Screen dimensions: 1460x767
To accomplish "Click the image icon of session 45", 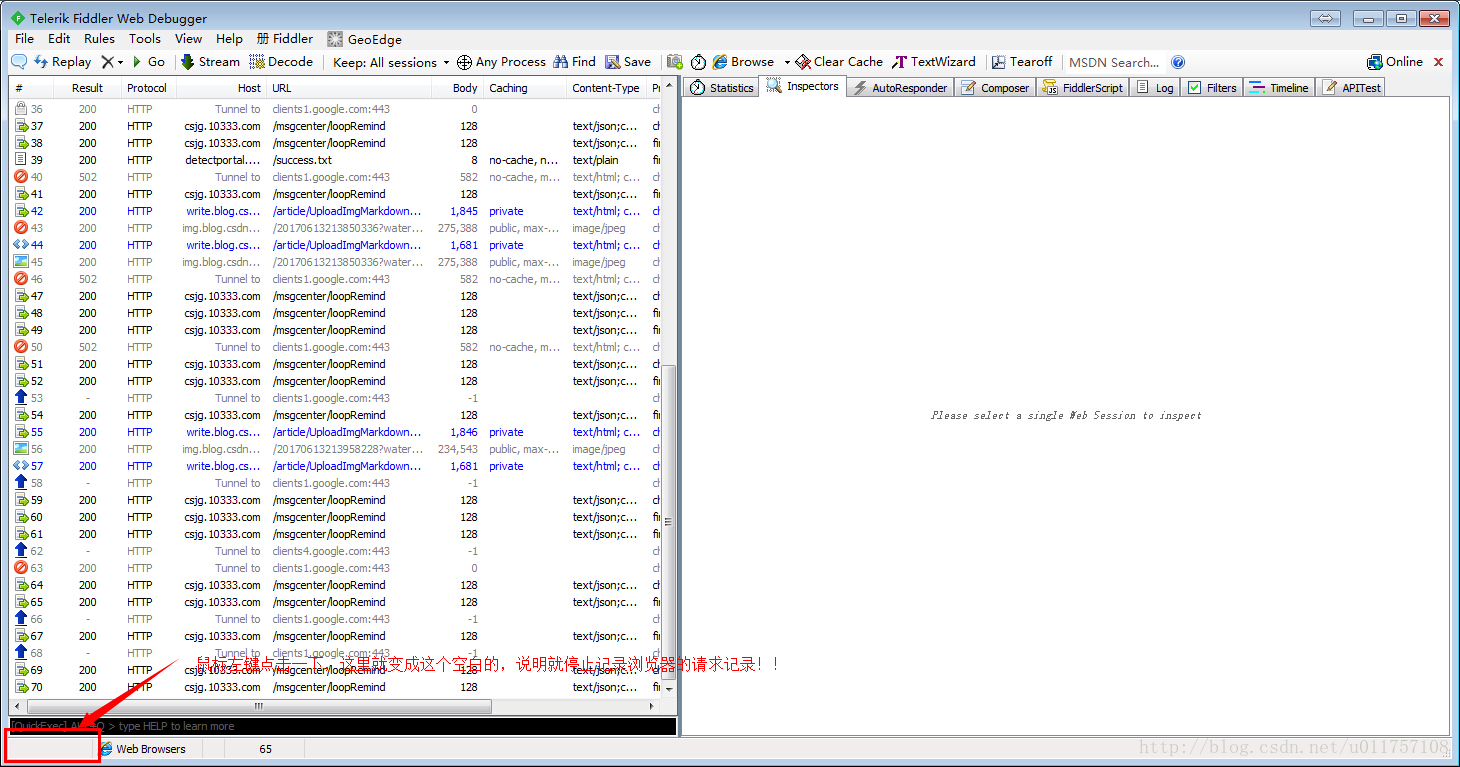I will tap(21, 262).
